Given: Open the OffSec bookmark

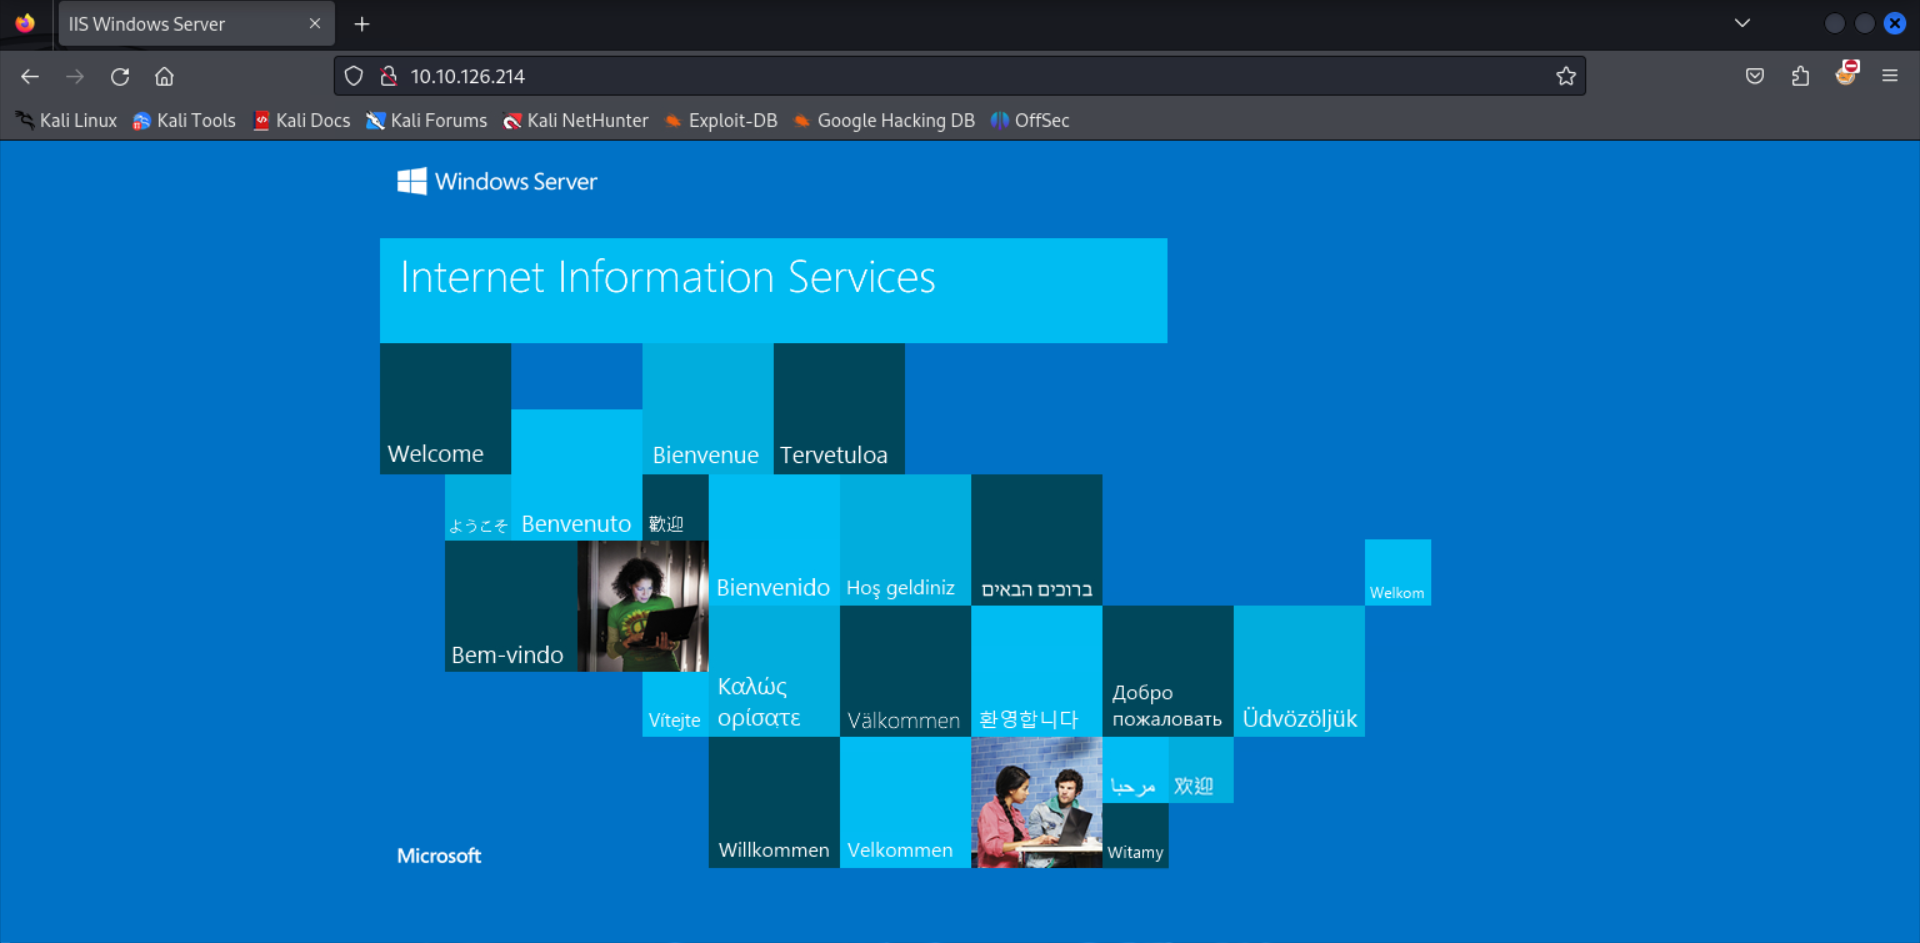Looking at the screenshot, I should [x=1030, y=120].
